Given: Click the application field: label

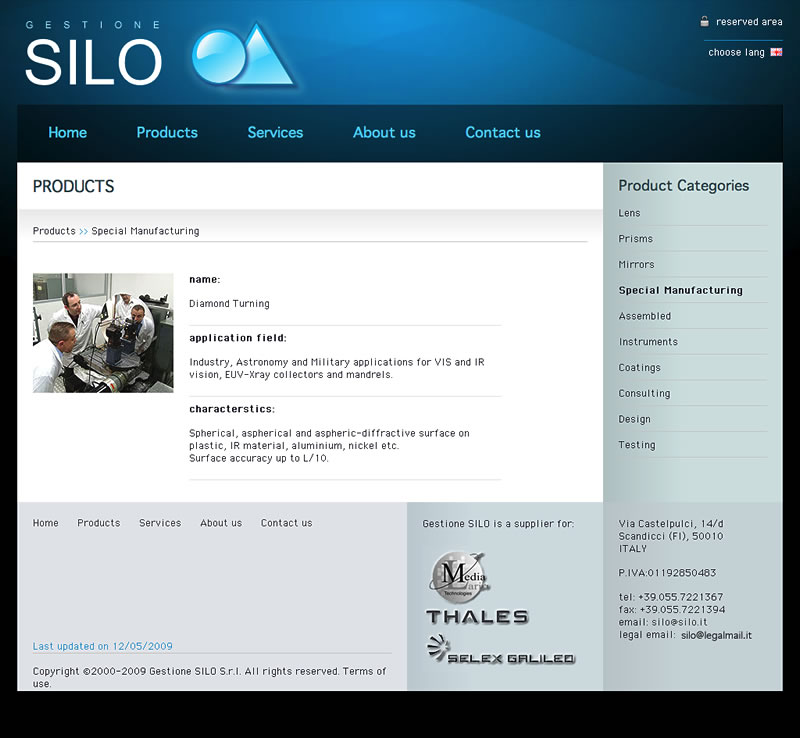Looking at the screenshot, I should (238, 338).
